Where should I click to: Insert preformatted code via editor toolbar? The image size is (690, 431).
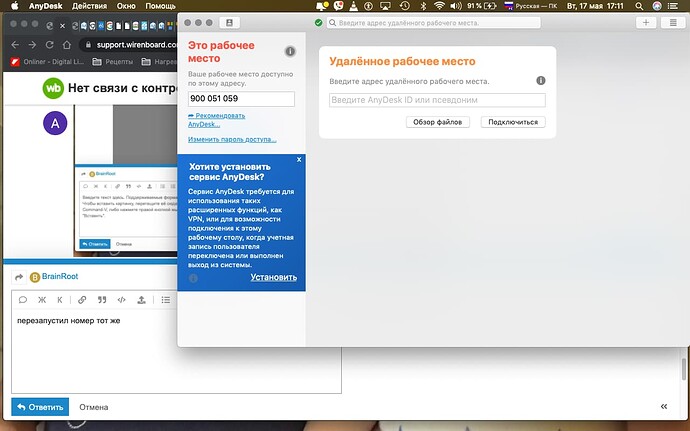tap(121, 300)
